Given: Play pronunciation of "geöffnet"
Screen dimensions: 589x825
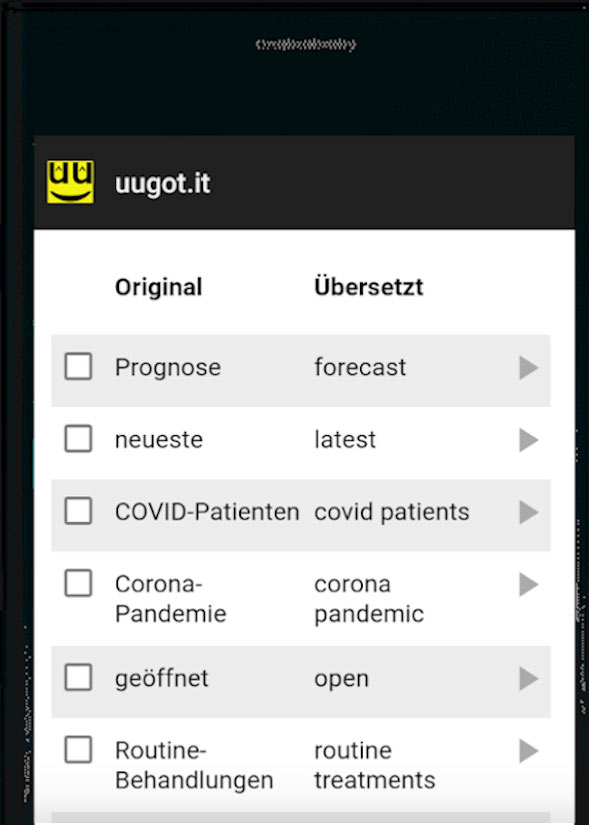Looking at the screenshot, I should (x=529, y=678).
